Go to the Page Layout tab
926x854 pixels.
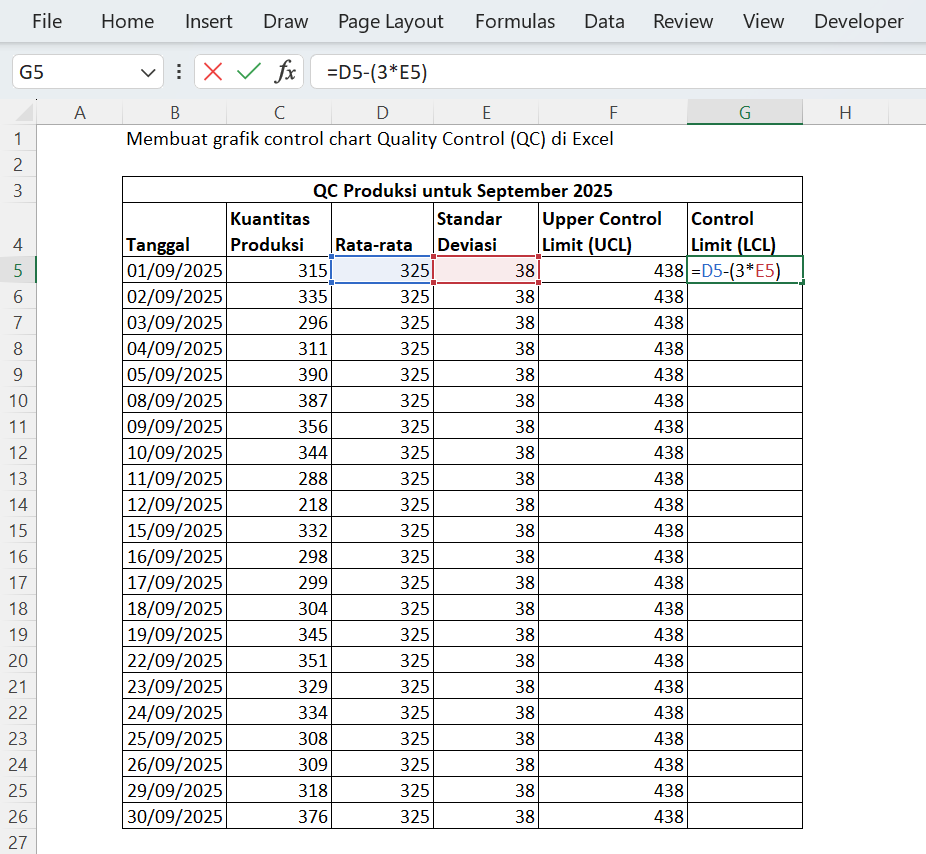coord(390,21)
